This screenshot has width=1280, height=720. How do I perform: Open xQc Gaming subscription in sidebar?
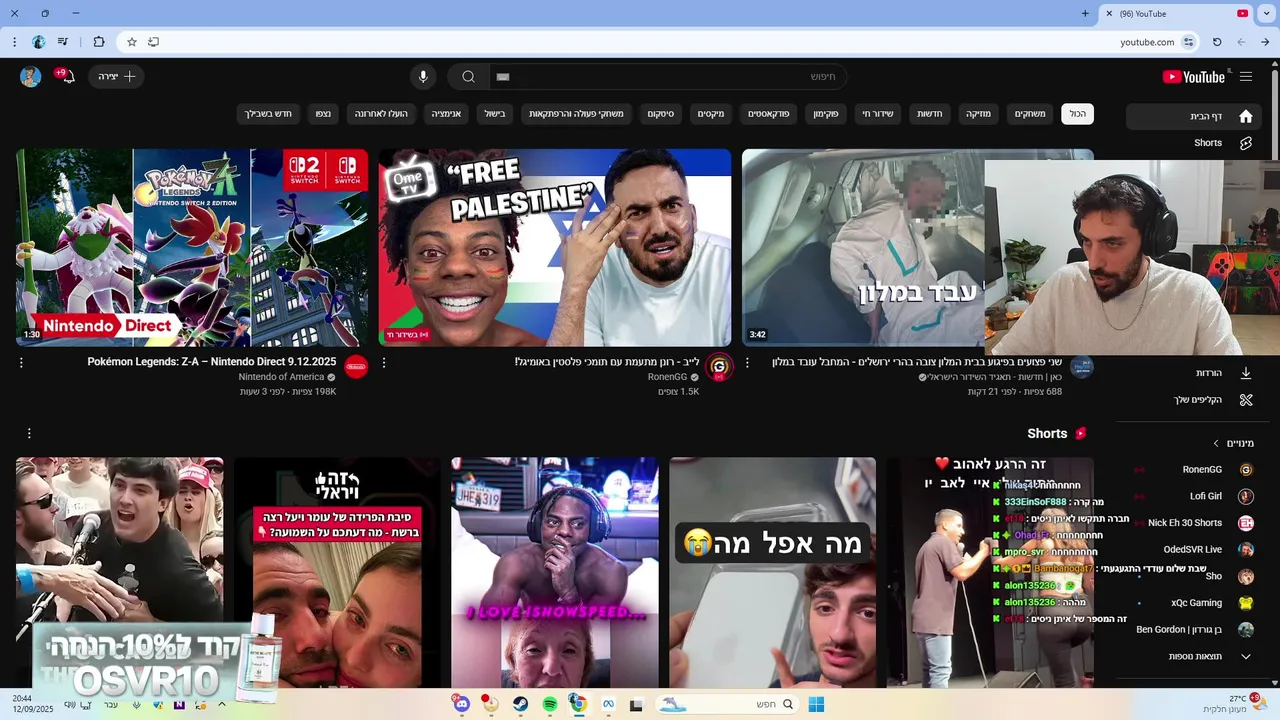click(x=1197, y=603)
